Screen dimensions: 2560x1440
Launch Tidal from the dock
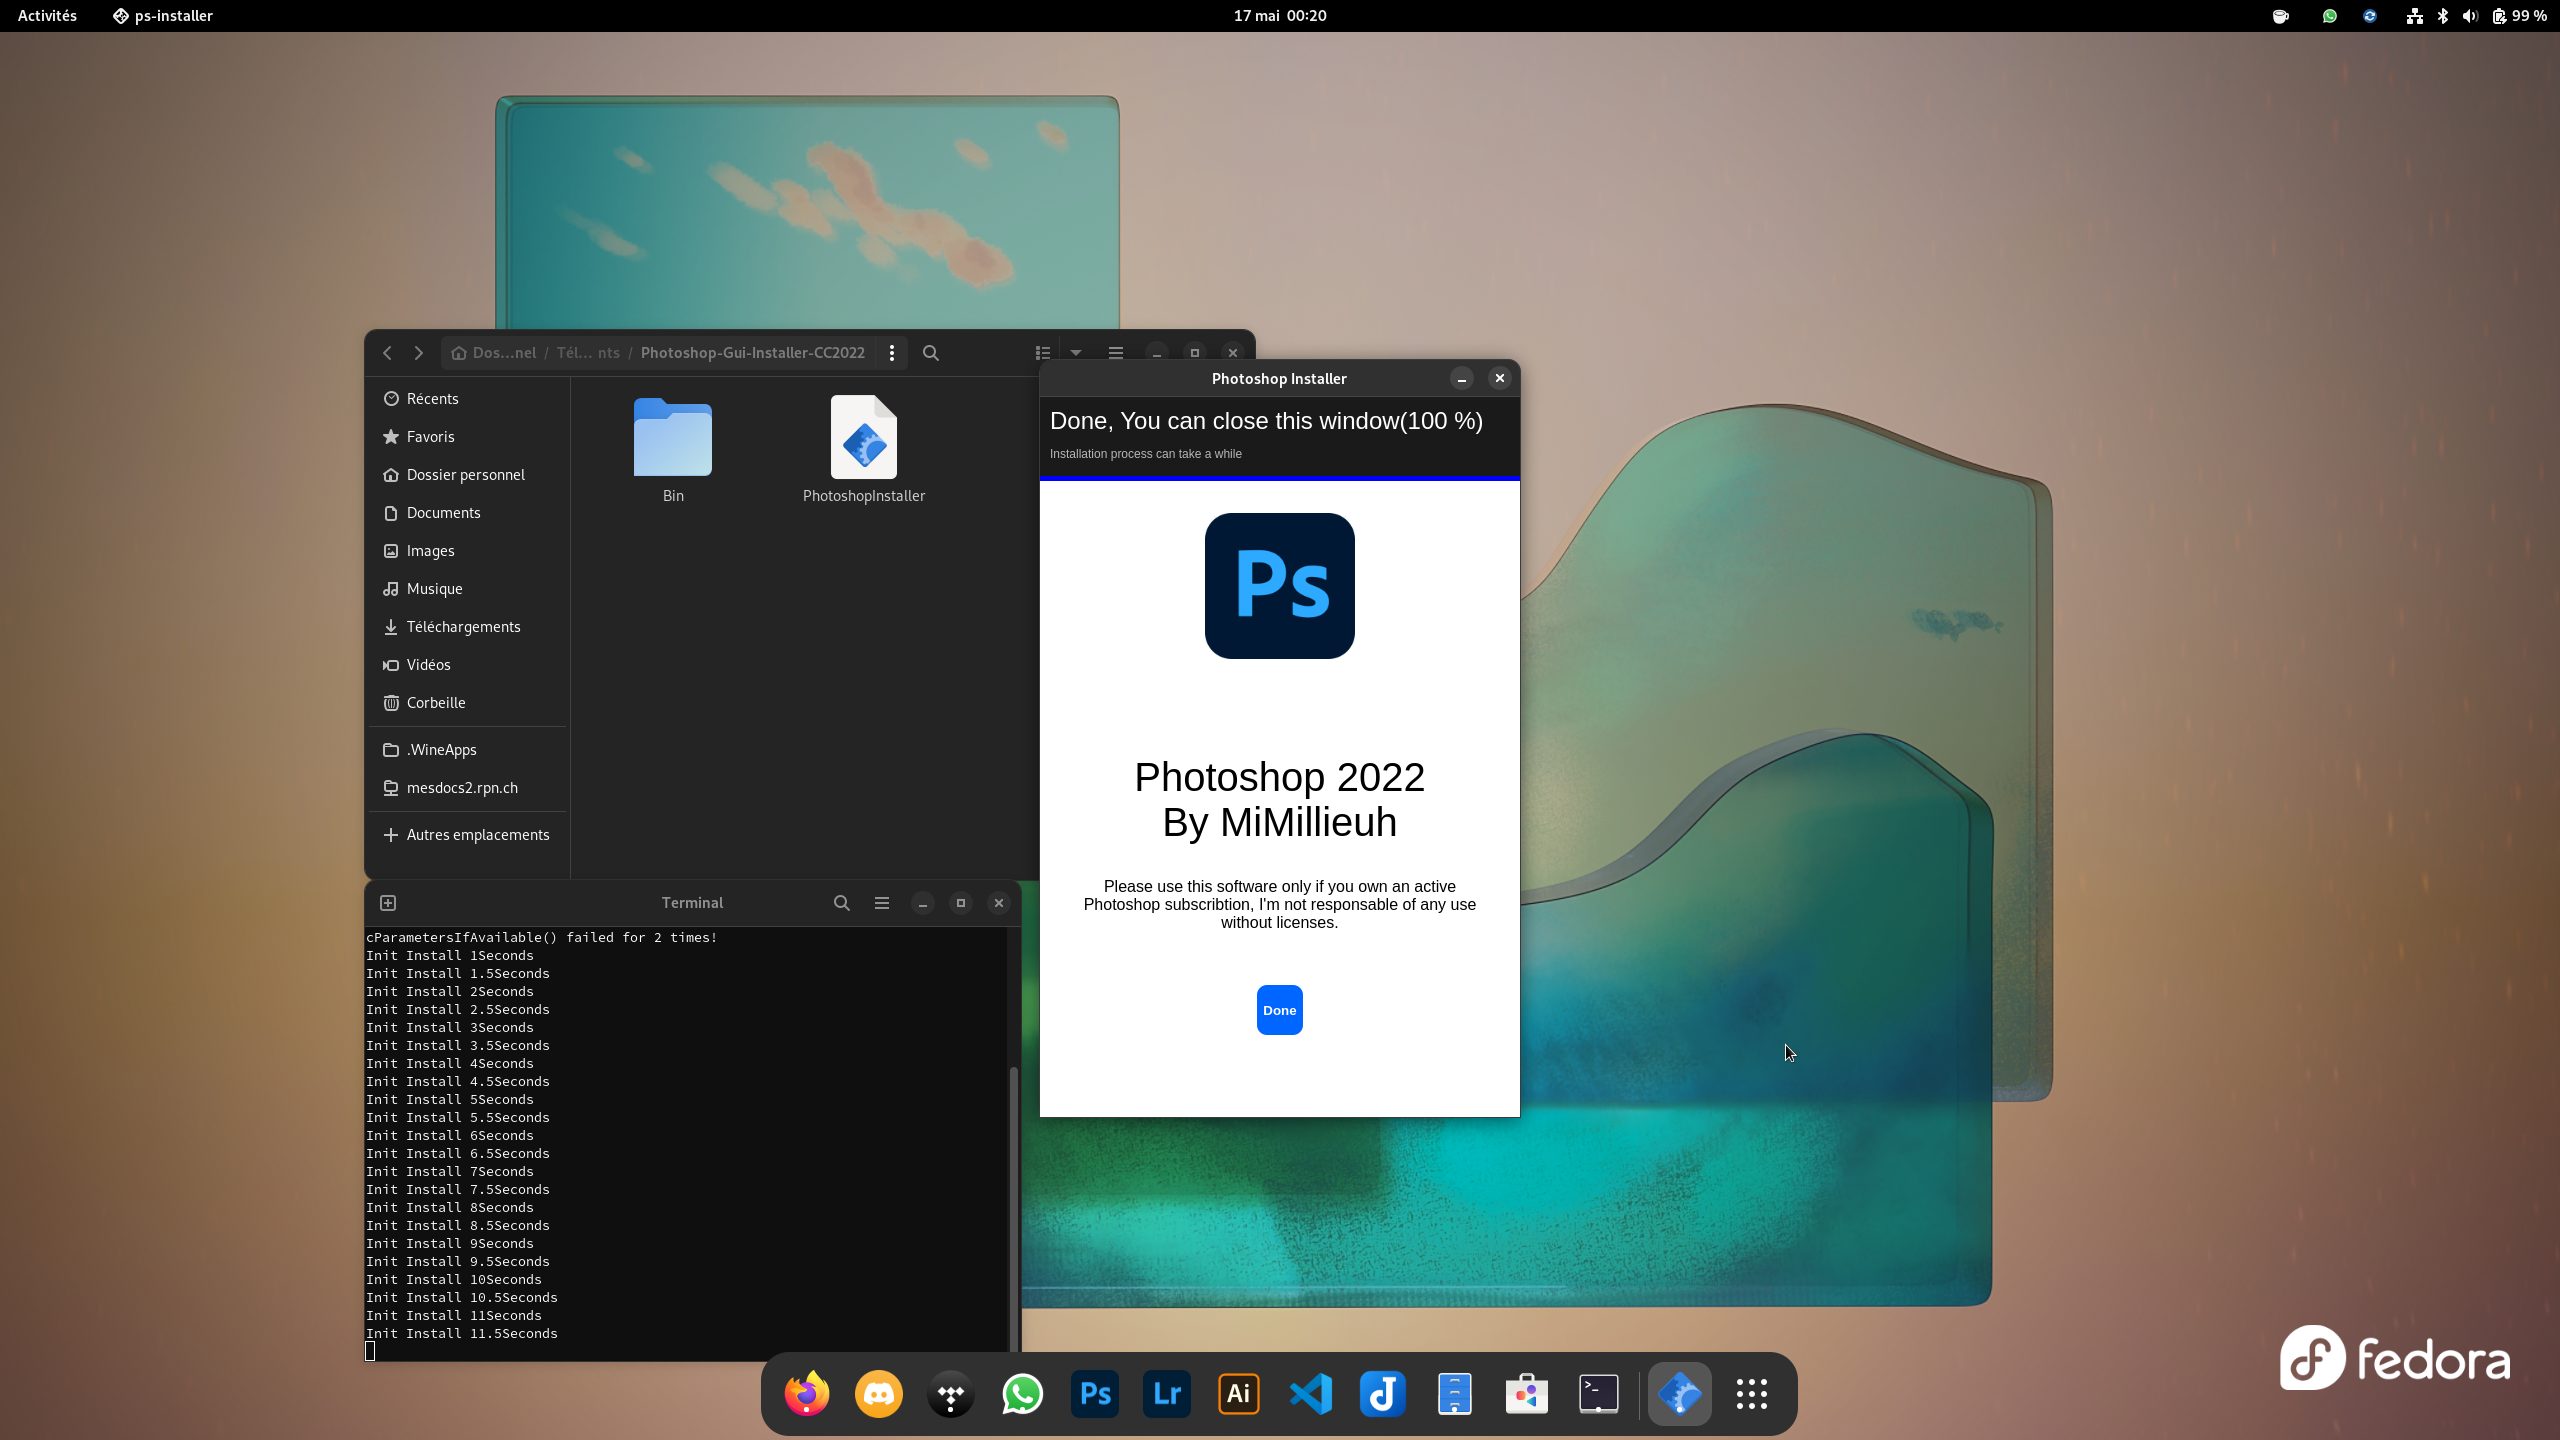pyautogui.click(x=951, y=1394)
